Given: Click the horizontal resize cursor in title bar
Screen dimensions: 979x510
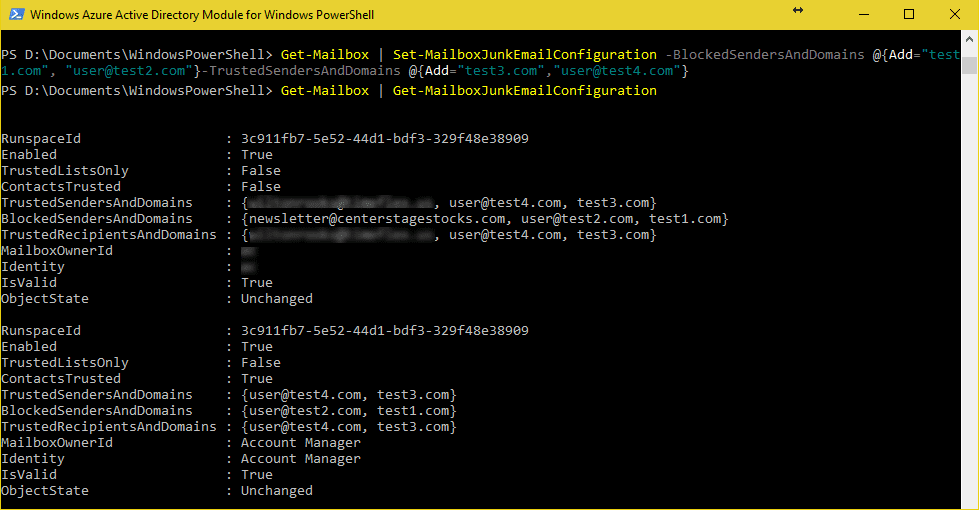Looking at the screenshot, I should [x=798, y=10].
